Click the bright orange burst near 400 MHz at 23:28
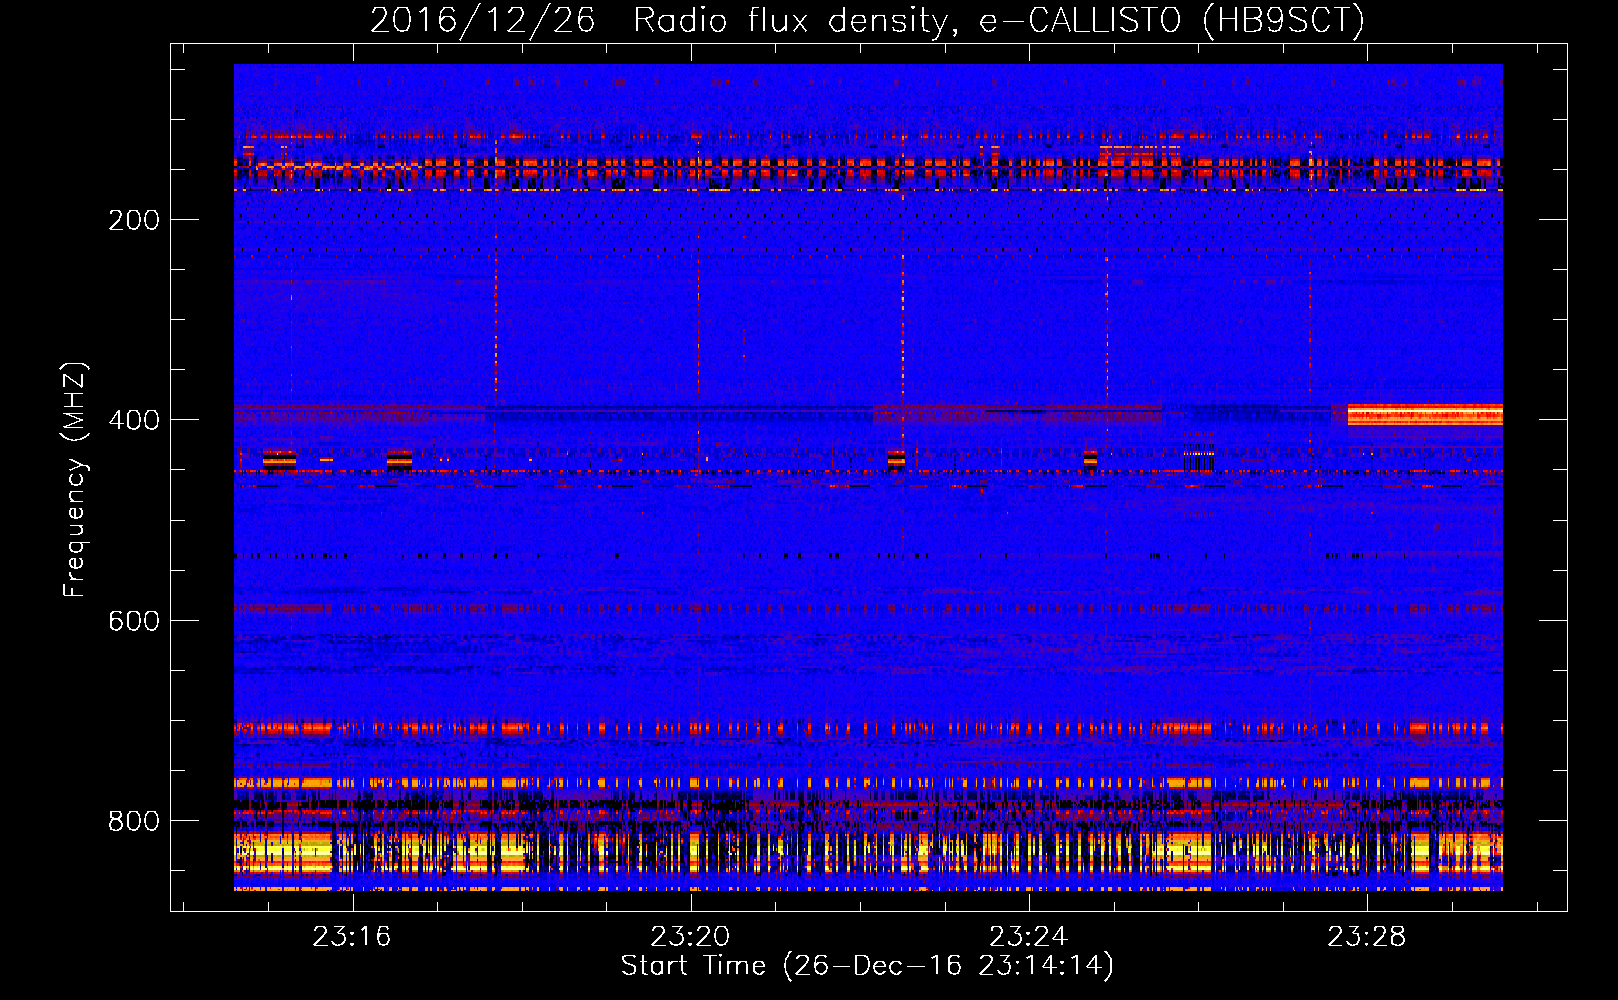Image resolution: width=1618 pixels, height=1000 pixels. point(1425,415)
